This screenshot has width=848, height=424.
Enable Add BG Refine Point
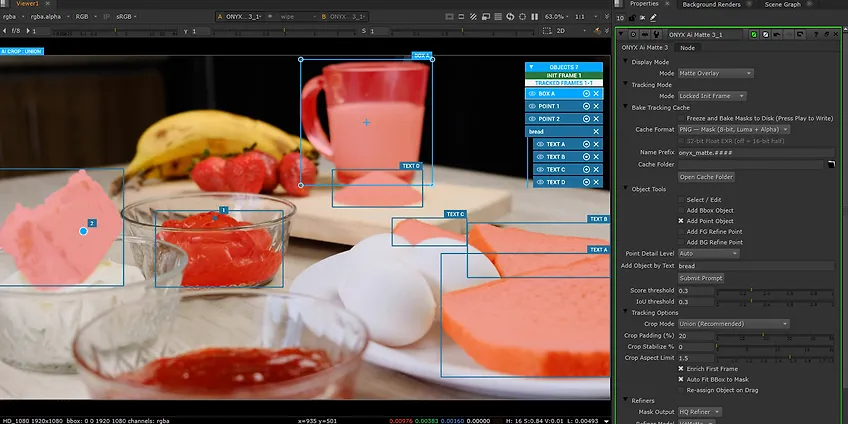pyautogui.click(x=681, y=242)
